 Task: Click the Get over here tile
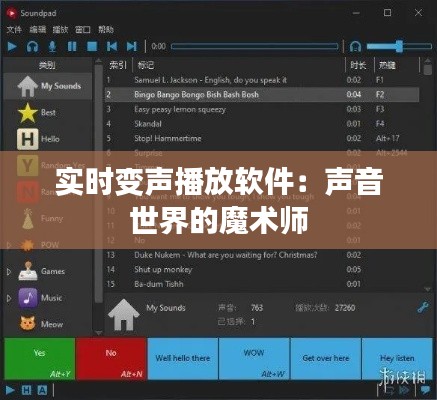coord(326,359)
